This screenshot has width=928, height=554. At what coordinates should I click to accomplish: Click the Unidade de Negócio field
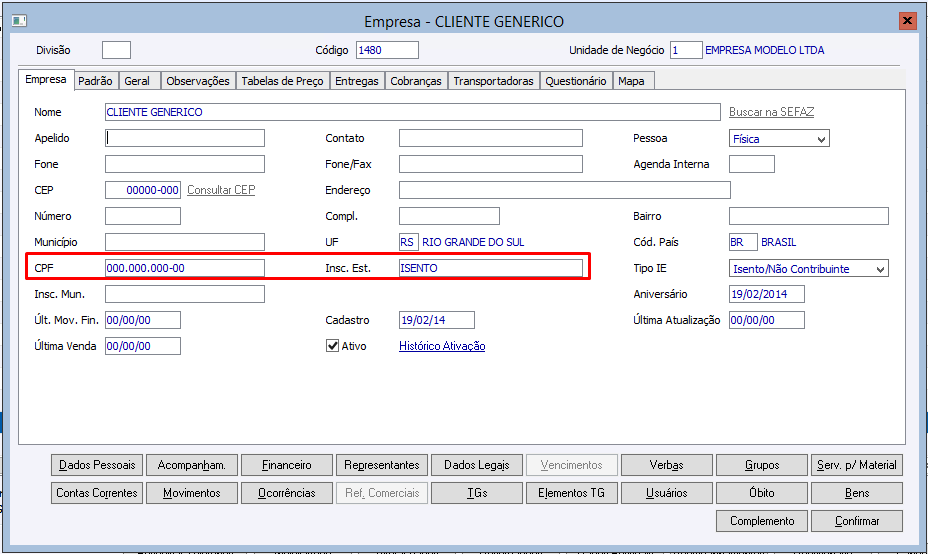(x=686, y=50)
